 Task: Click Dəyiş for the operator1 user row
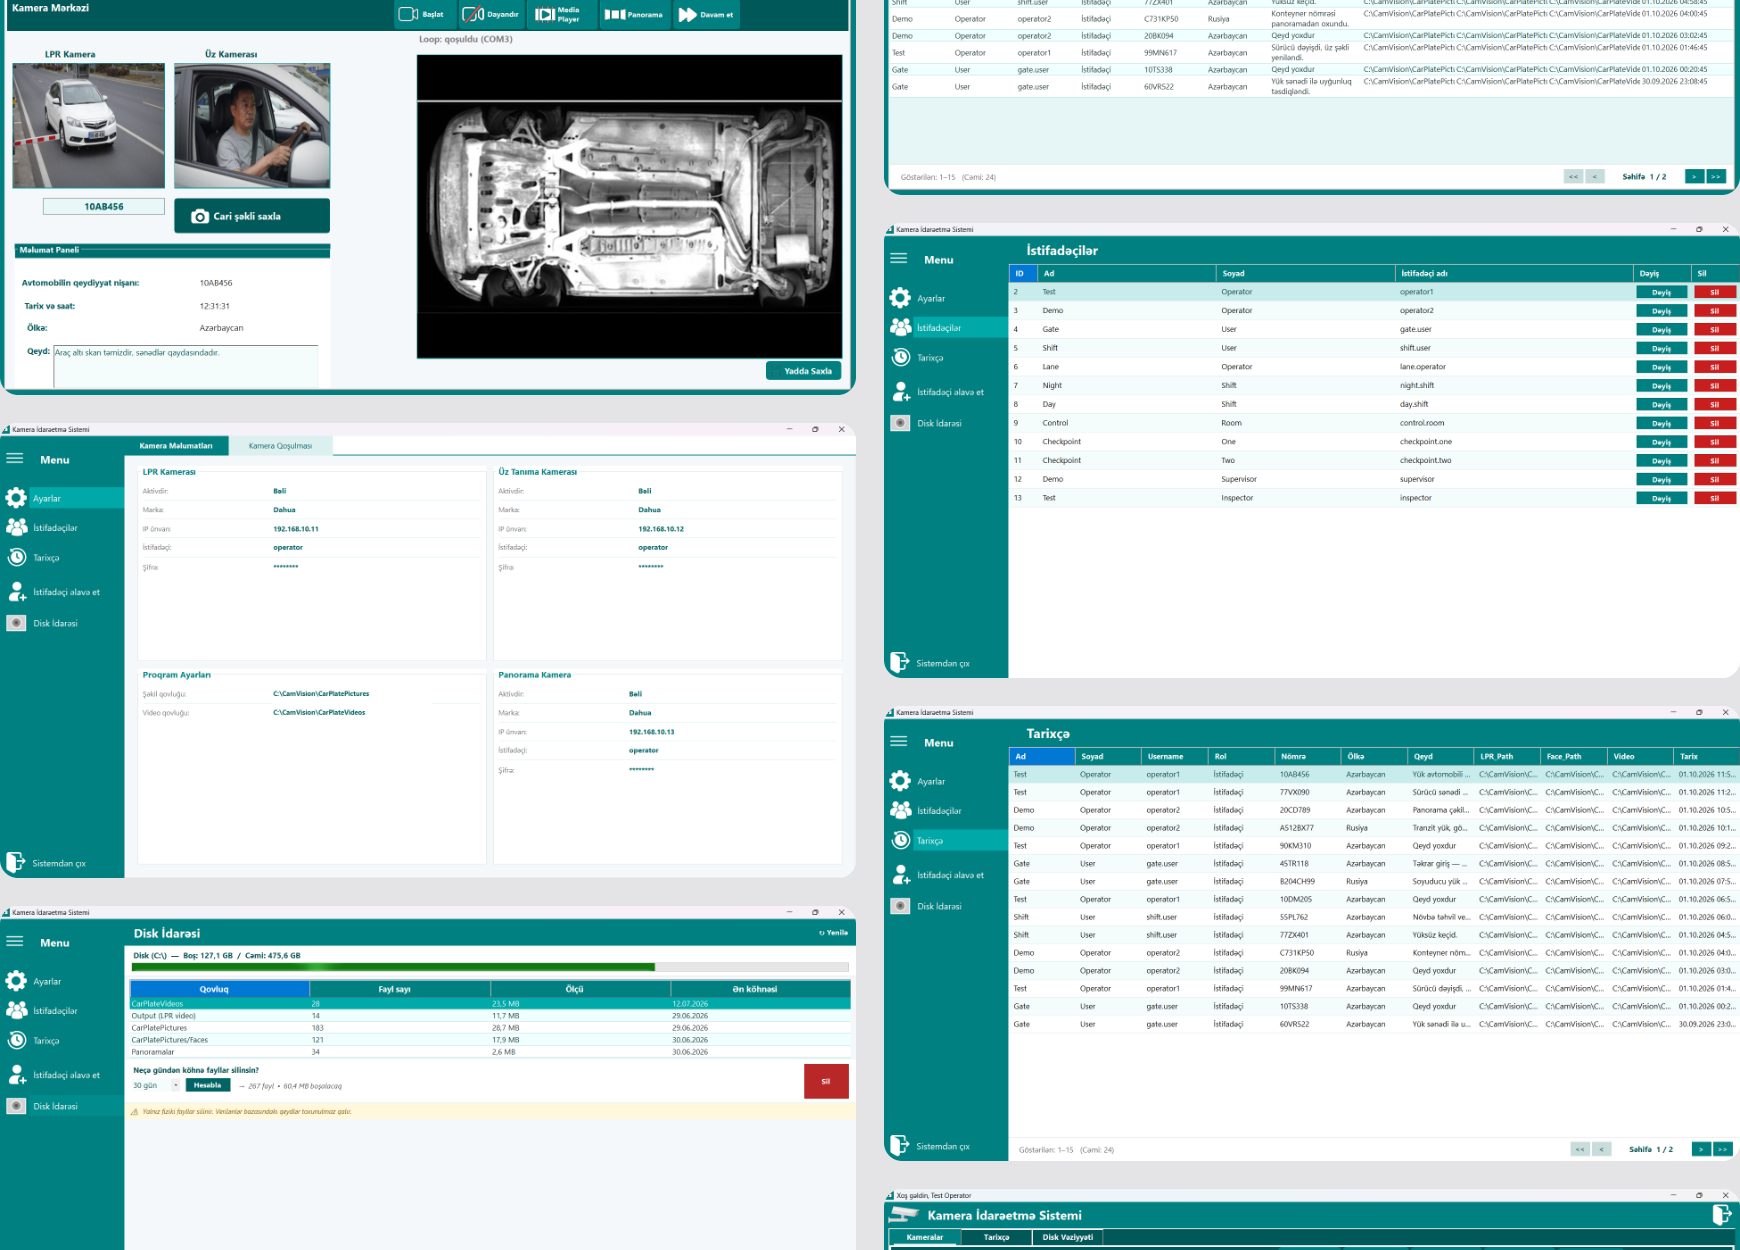[1661, 292]
